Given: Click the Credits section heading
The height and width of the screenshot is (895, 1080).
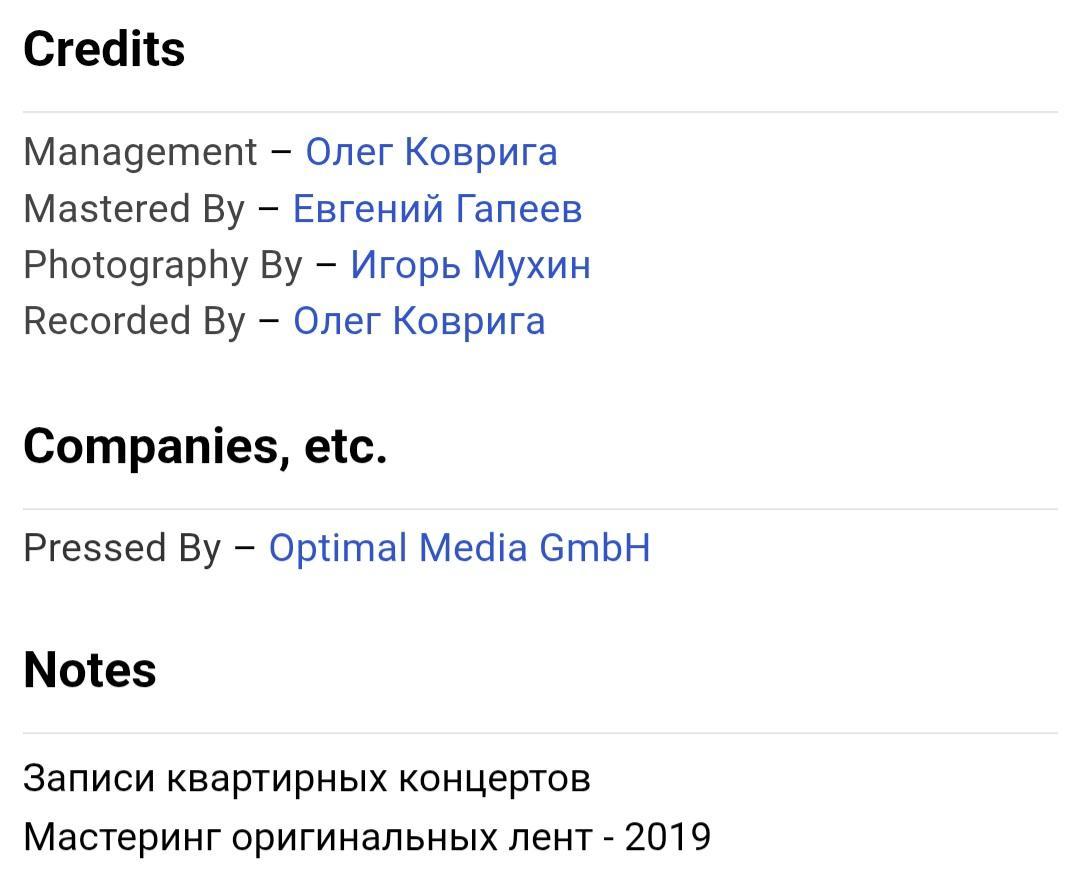Looking at the screenshot, I should coord(104,49).
